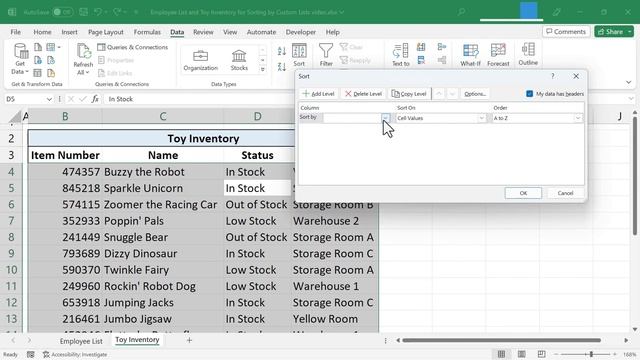Click the Sort ribbon button
The image size is (640, 360).
point(299,55)
